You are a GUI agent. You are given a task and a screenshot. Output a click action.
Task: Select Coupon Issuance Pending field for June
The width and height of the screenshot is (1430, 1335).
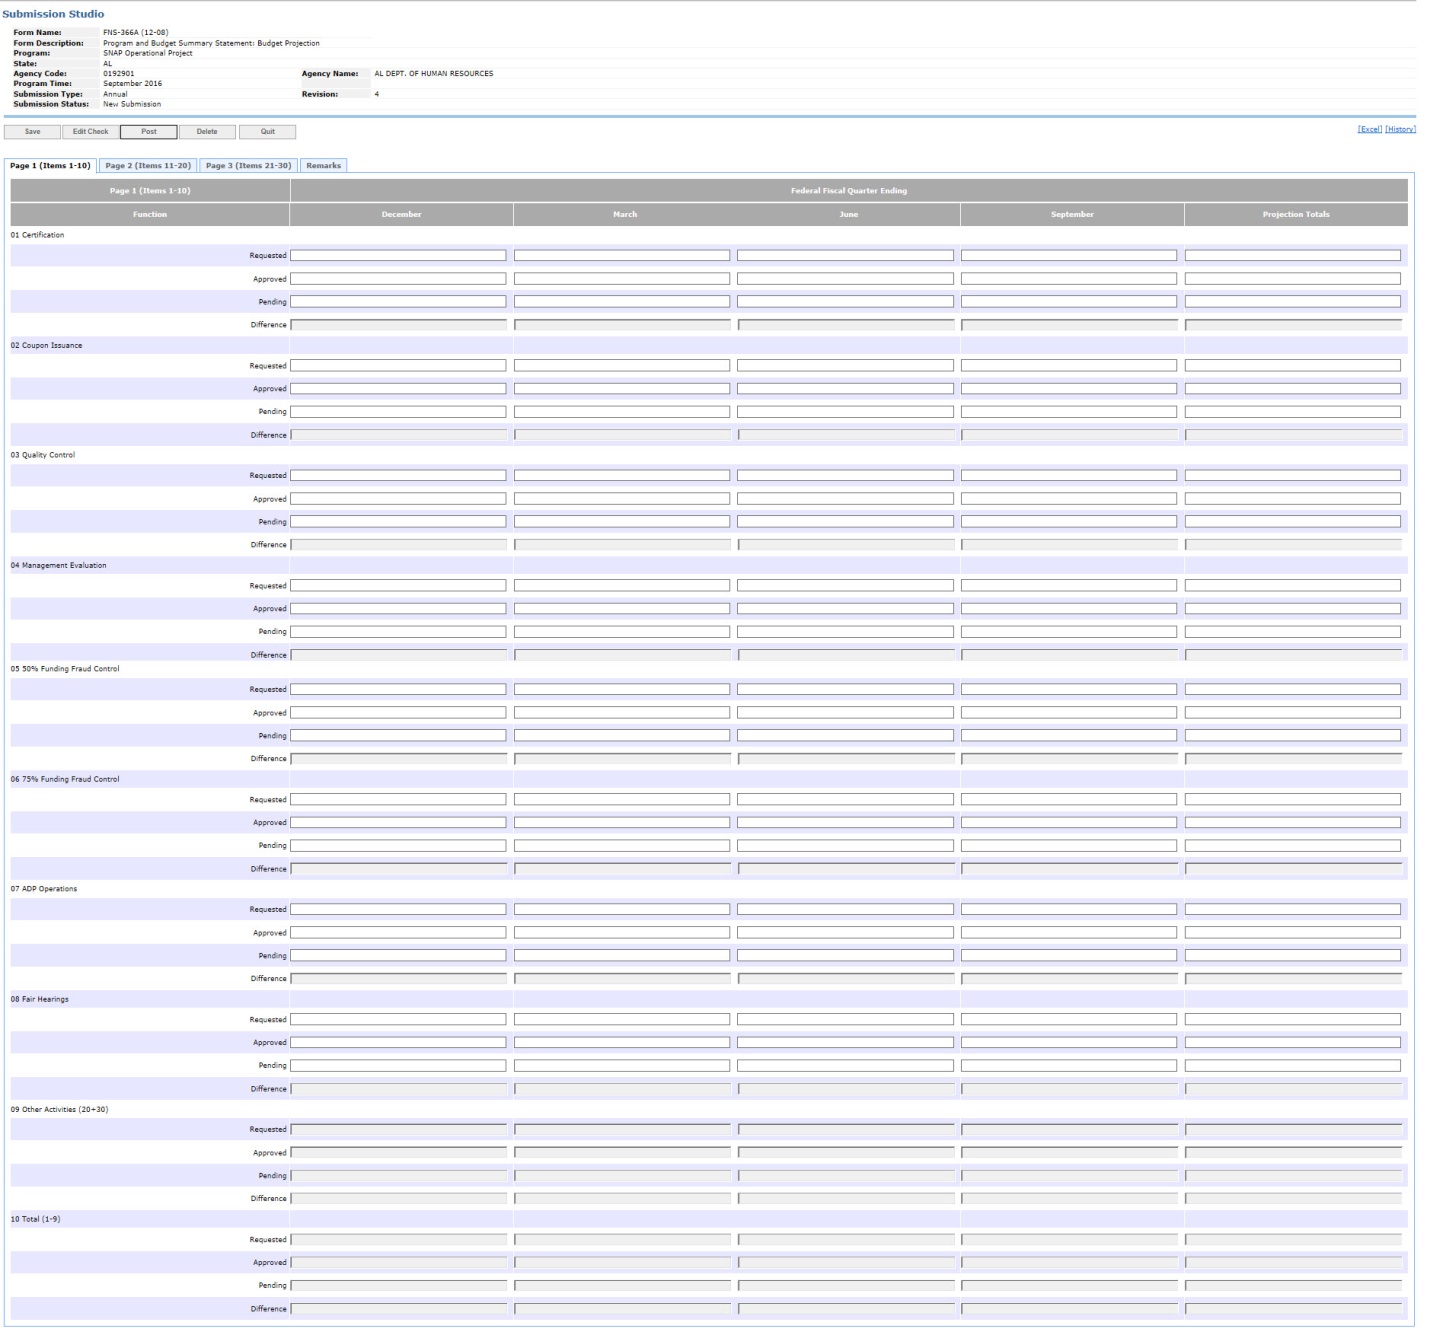point(845,412)
